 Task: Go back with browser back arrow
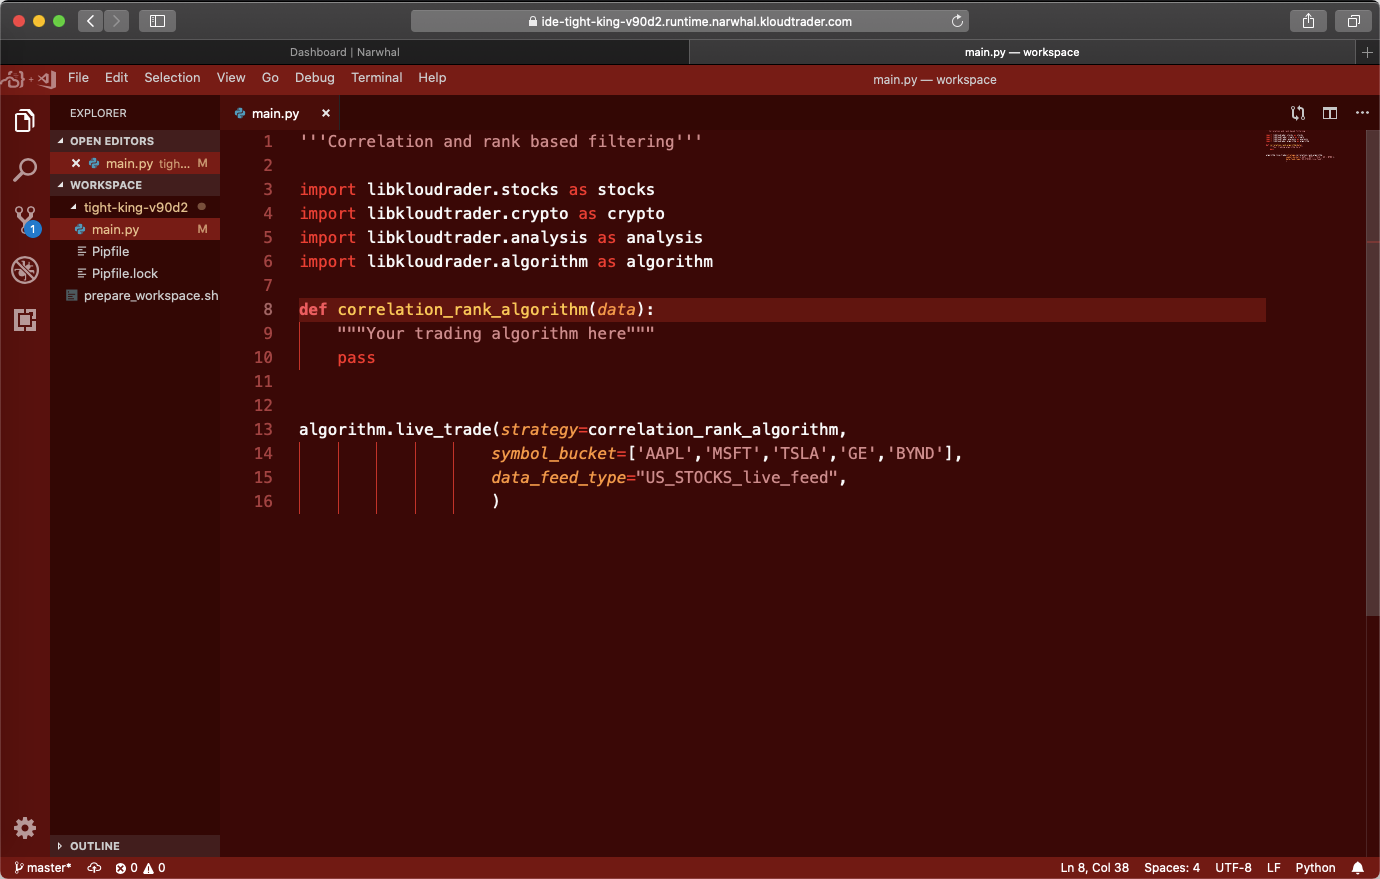pyautogui.click(x=91, y=21)
